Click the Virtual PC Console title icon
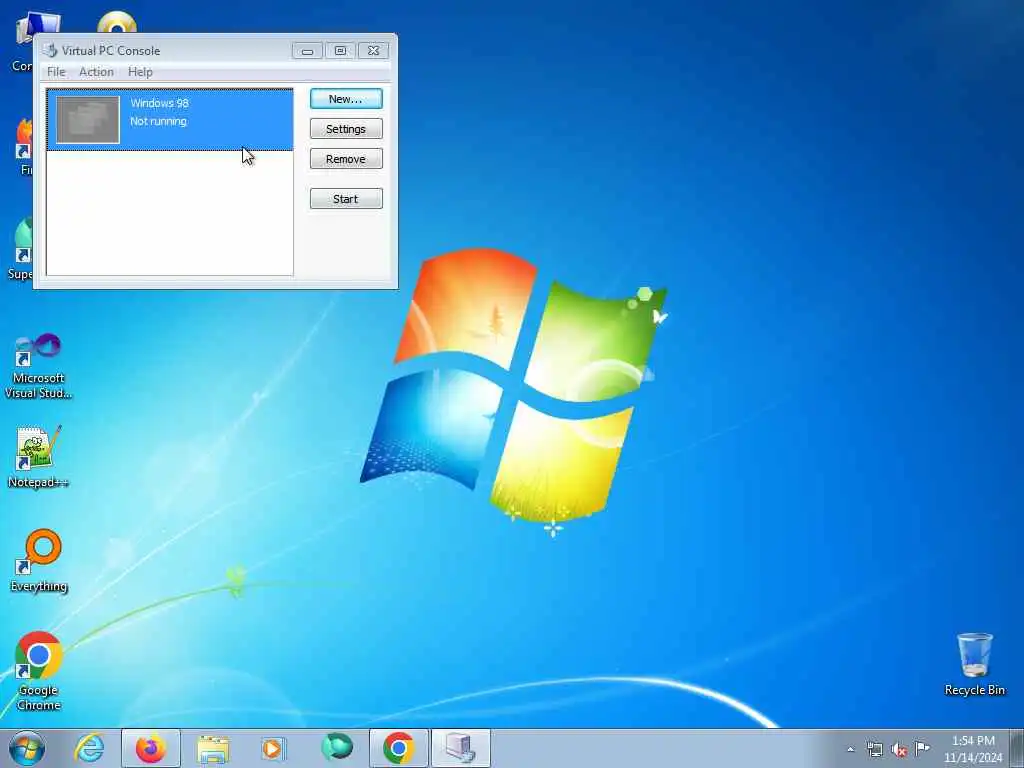This screenshot has height=768, width=1024. point(50,50)
